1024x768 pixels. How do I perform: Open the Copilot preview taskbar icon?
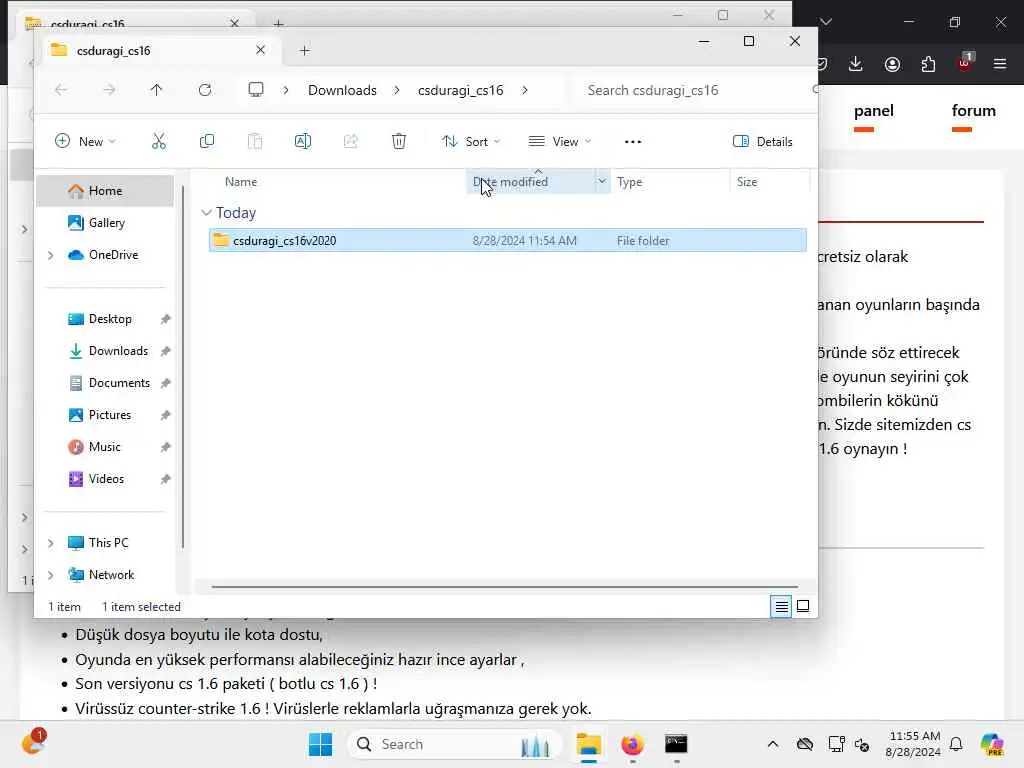(x=992, y=744)
